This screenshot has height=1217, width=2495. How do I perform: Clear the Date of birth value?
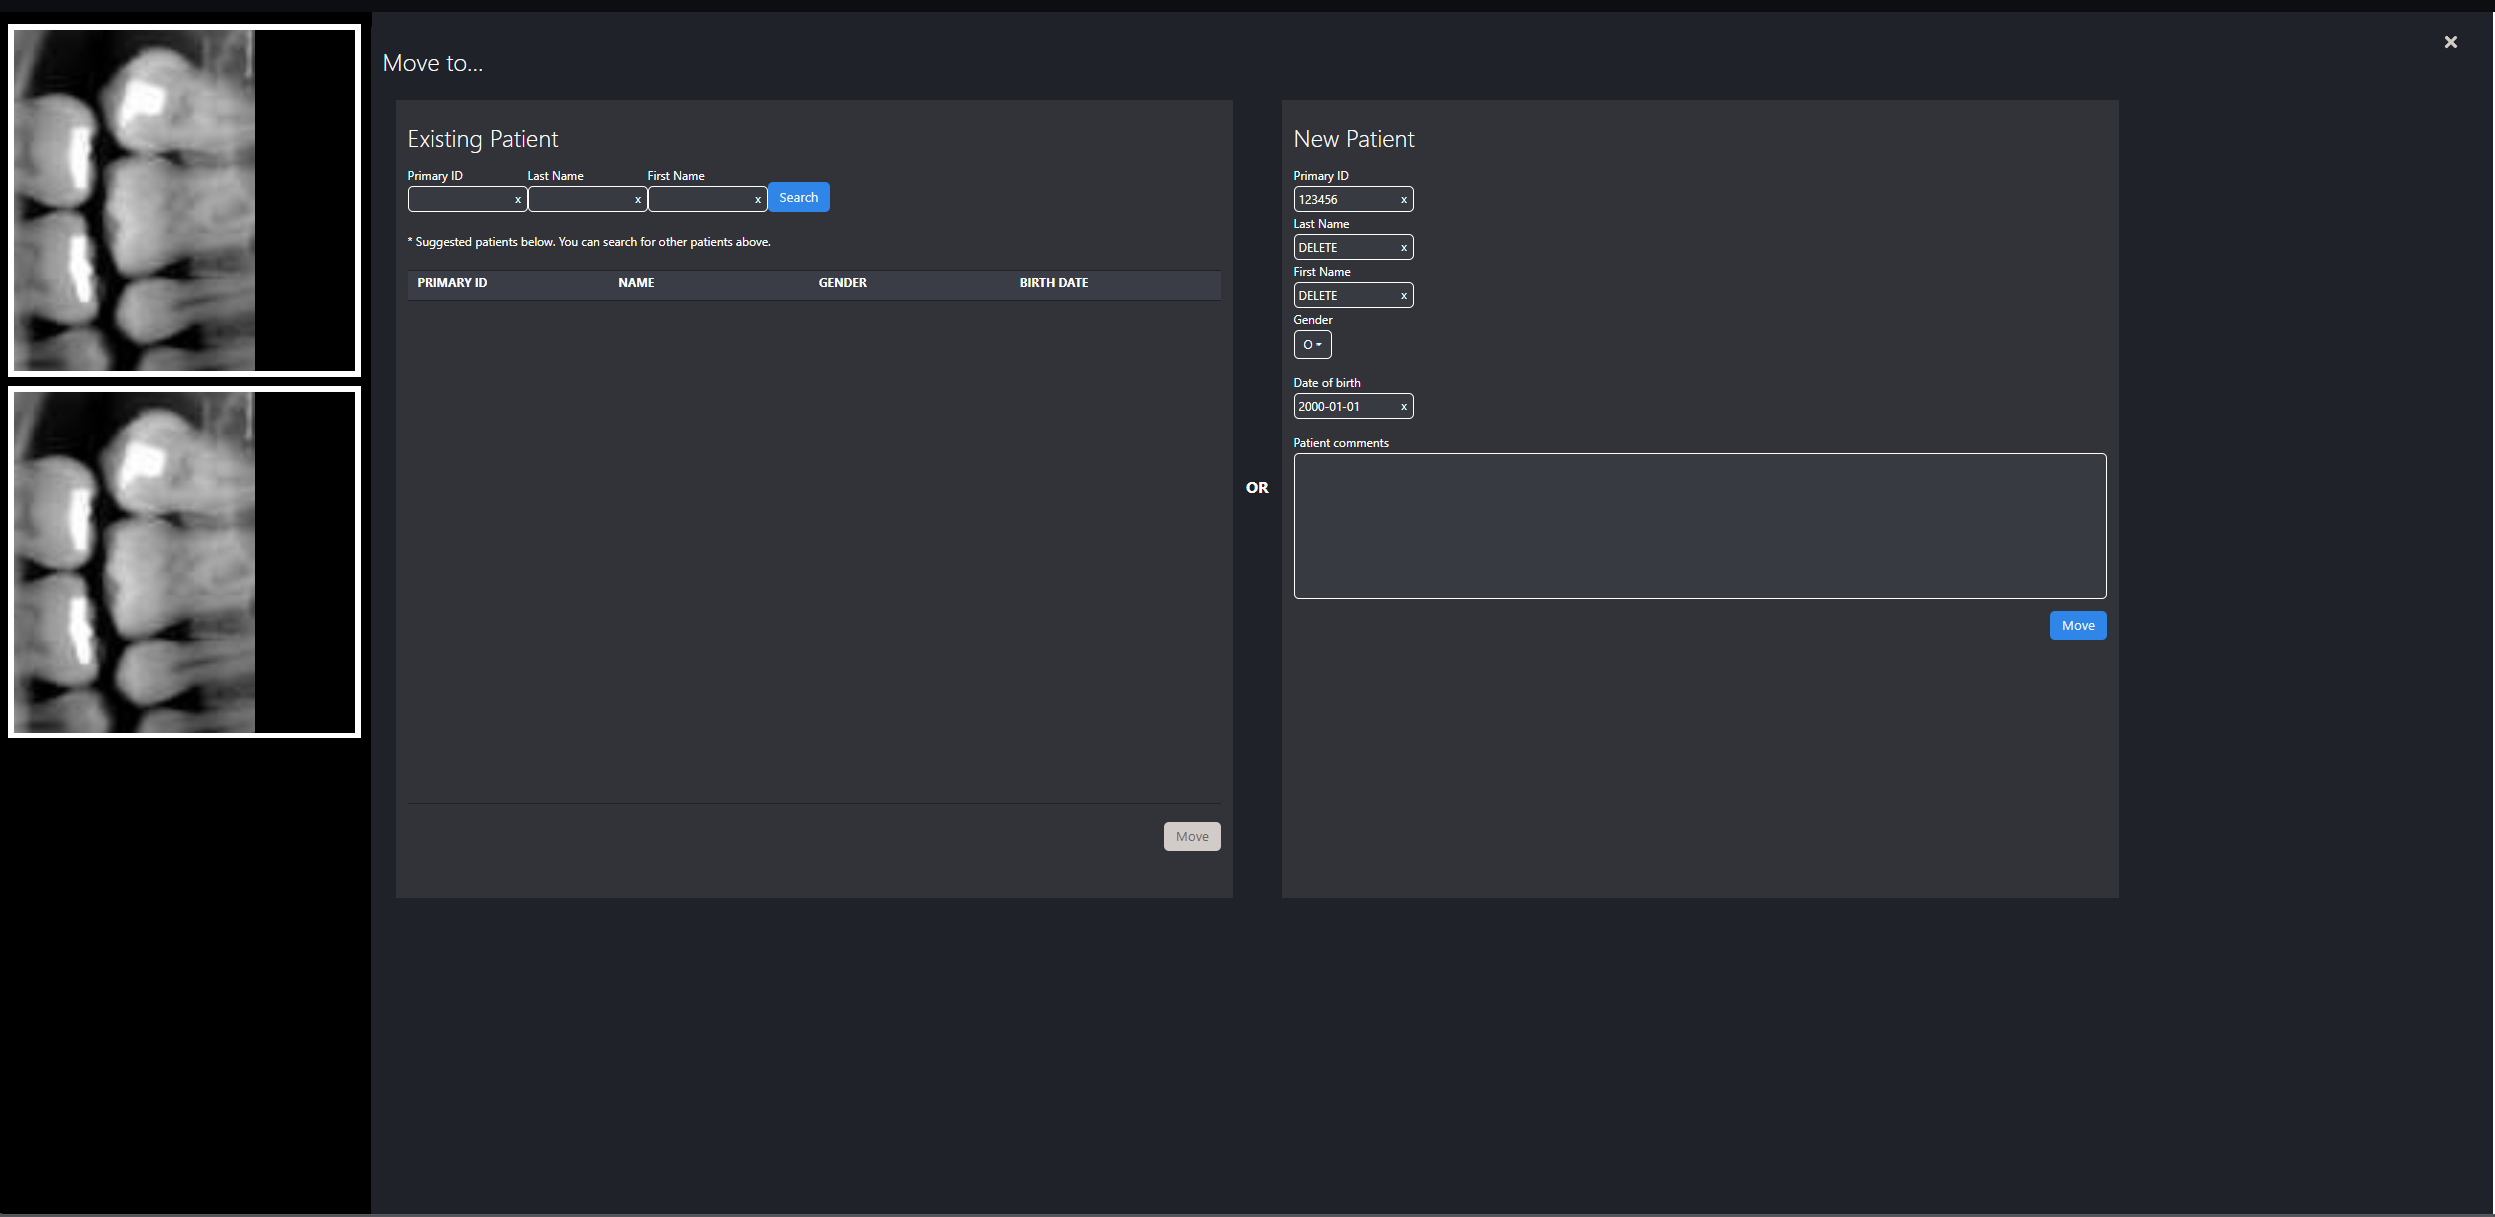(x=1404, y=407)
